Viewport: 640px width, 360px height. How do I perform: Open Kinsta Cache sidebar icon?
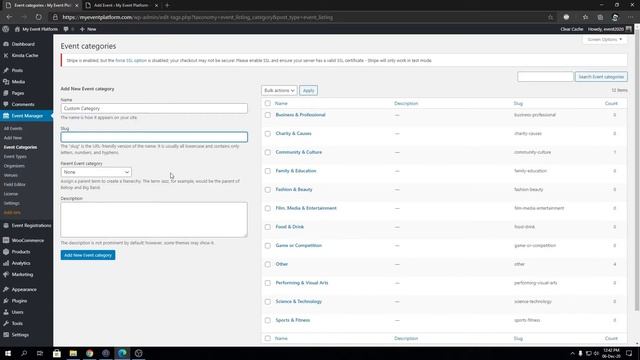coord(6,56)
